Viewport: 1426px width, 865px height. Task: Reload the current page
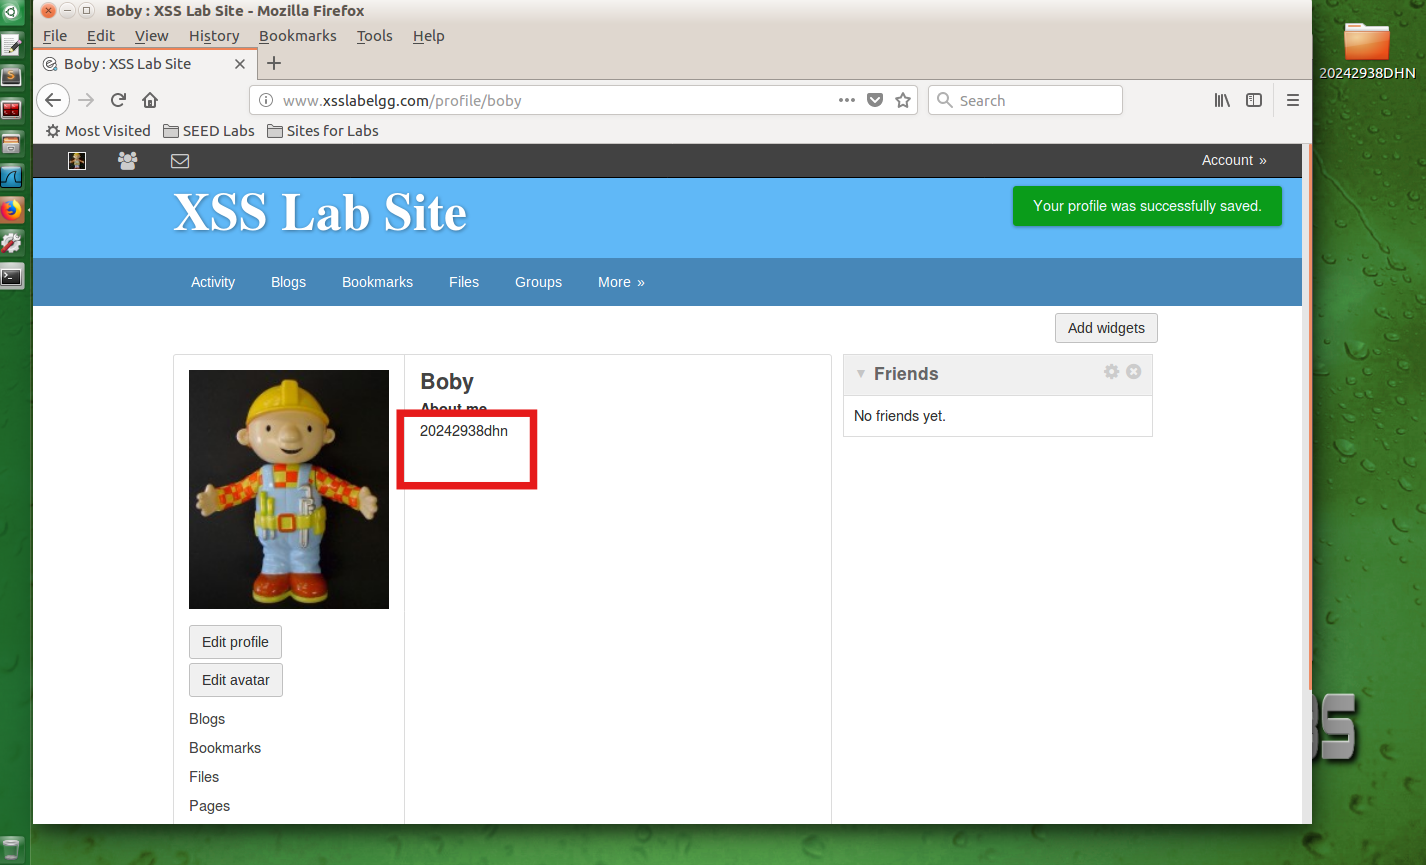click(x=118, y=100)
